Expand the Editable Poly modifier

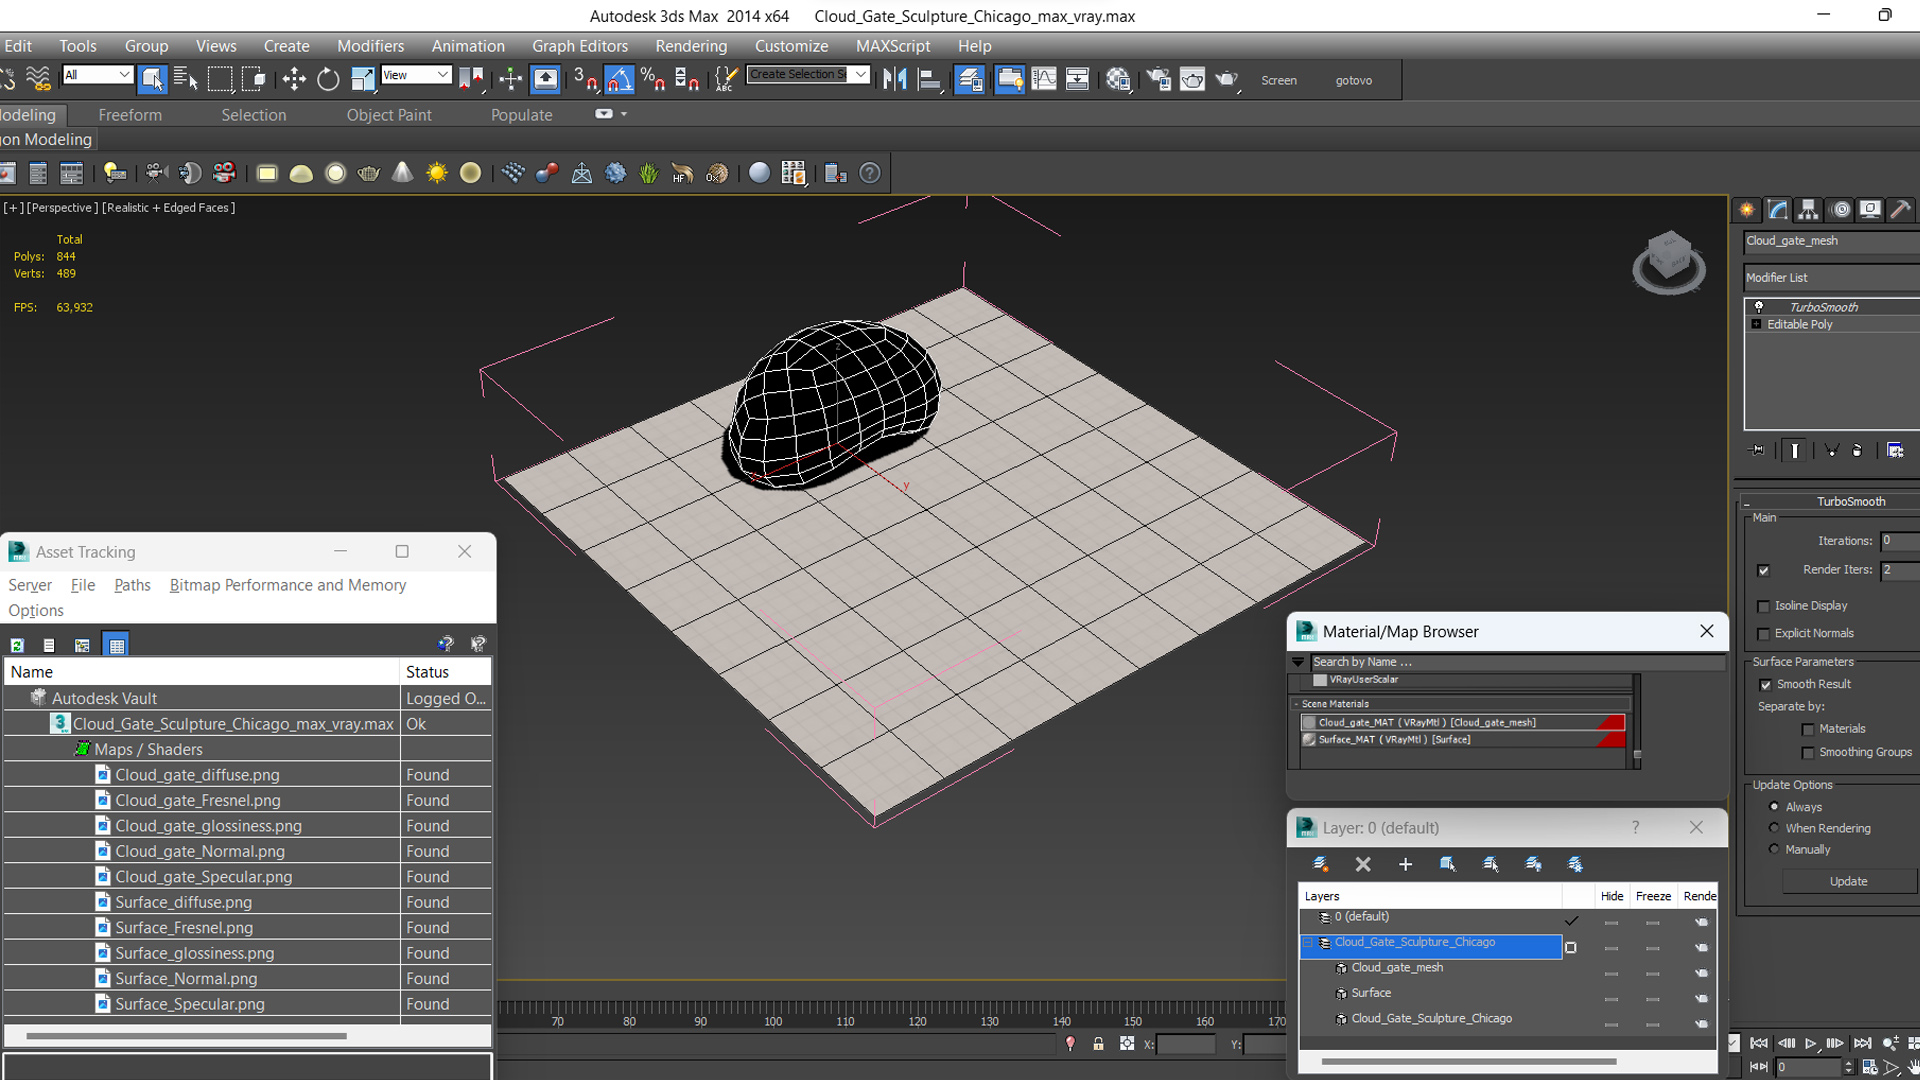1756,324
